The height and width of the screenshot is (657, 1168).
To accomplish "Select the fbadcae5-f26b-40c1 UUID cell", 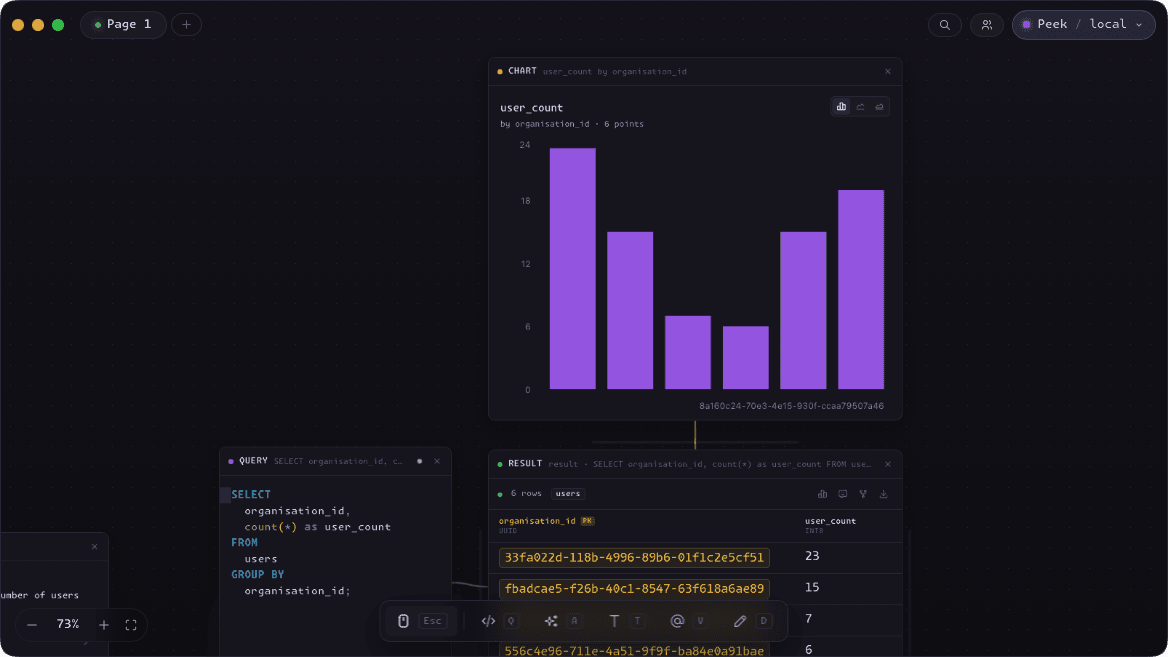I will [634, 588].
